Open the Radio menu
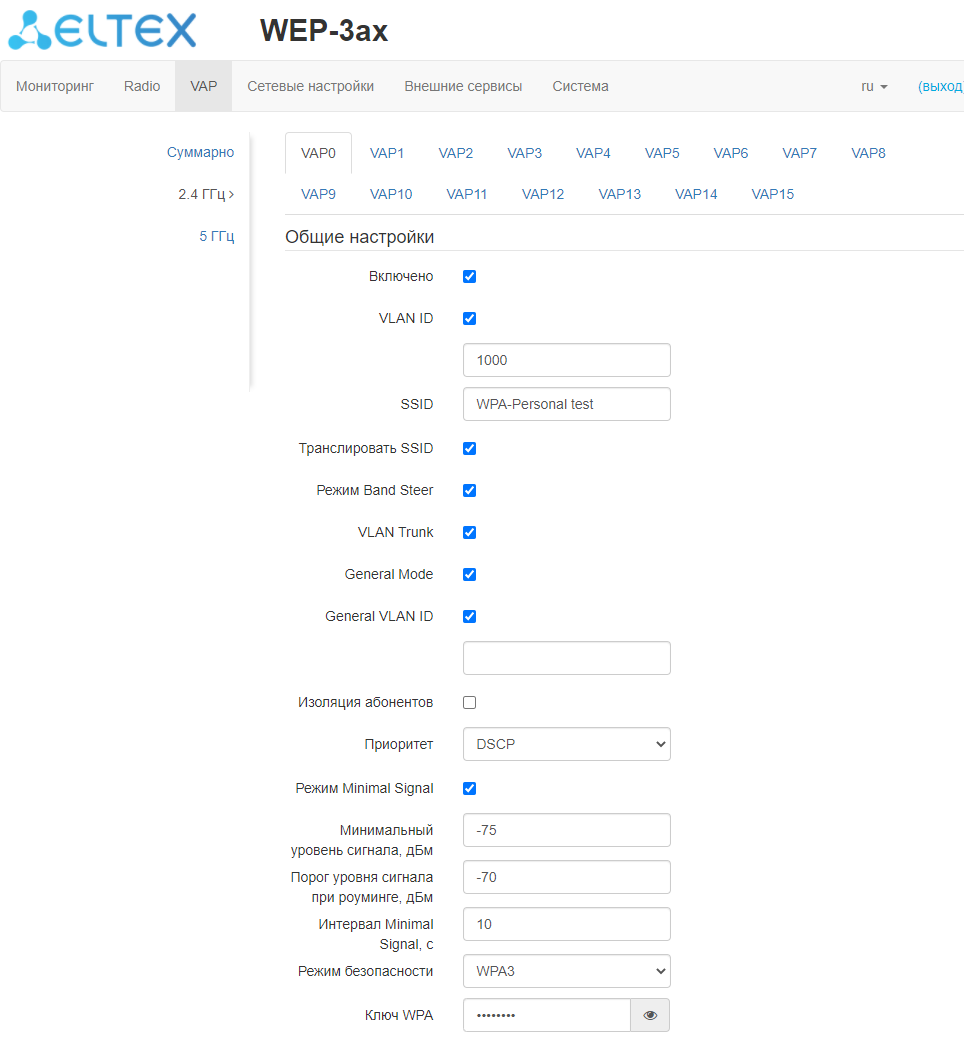The height and width of the screenshot is (1039, 964). point(142,86)
